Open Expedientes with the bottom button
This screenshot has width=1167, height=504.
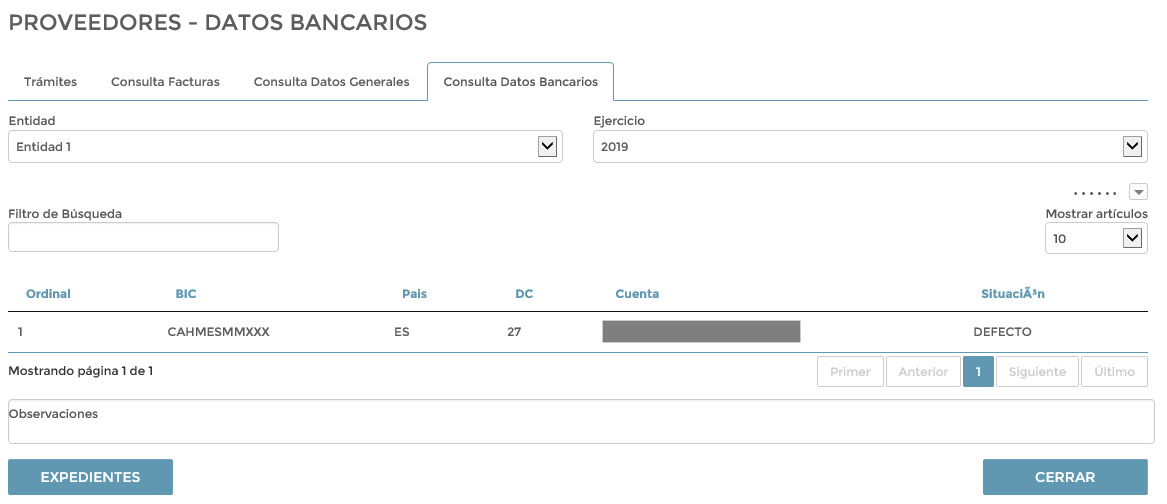(x=90, y=477)
